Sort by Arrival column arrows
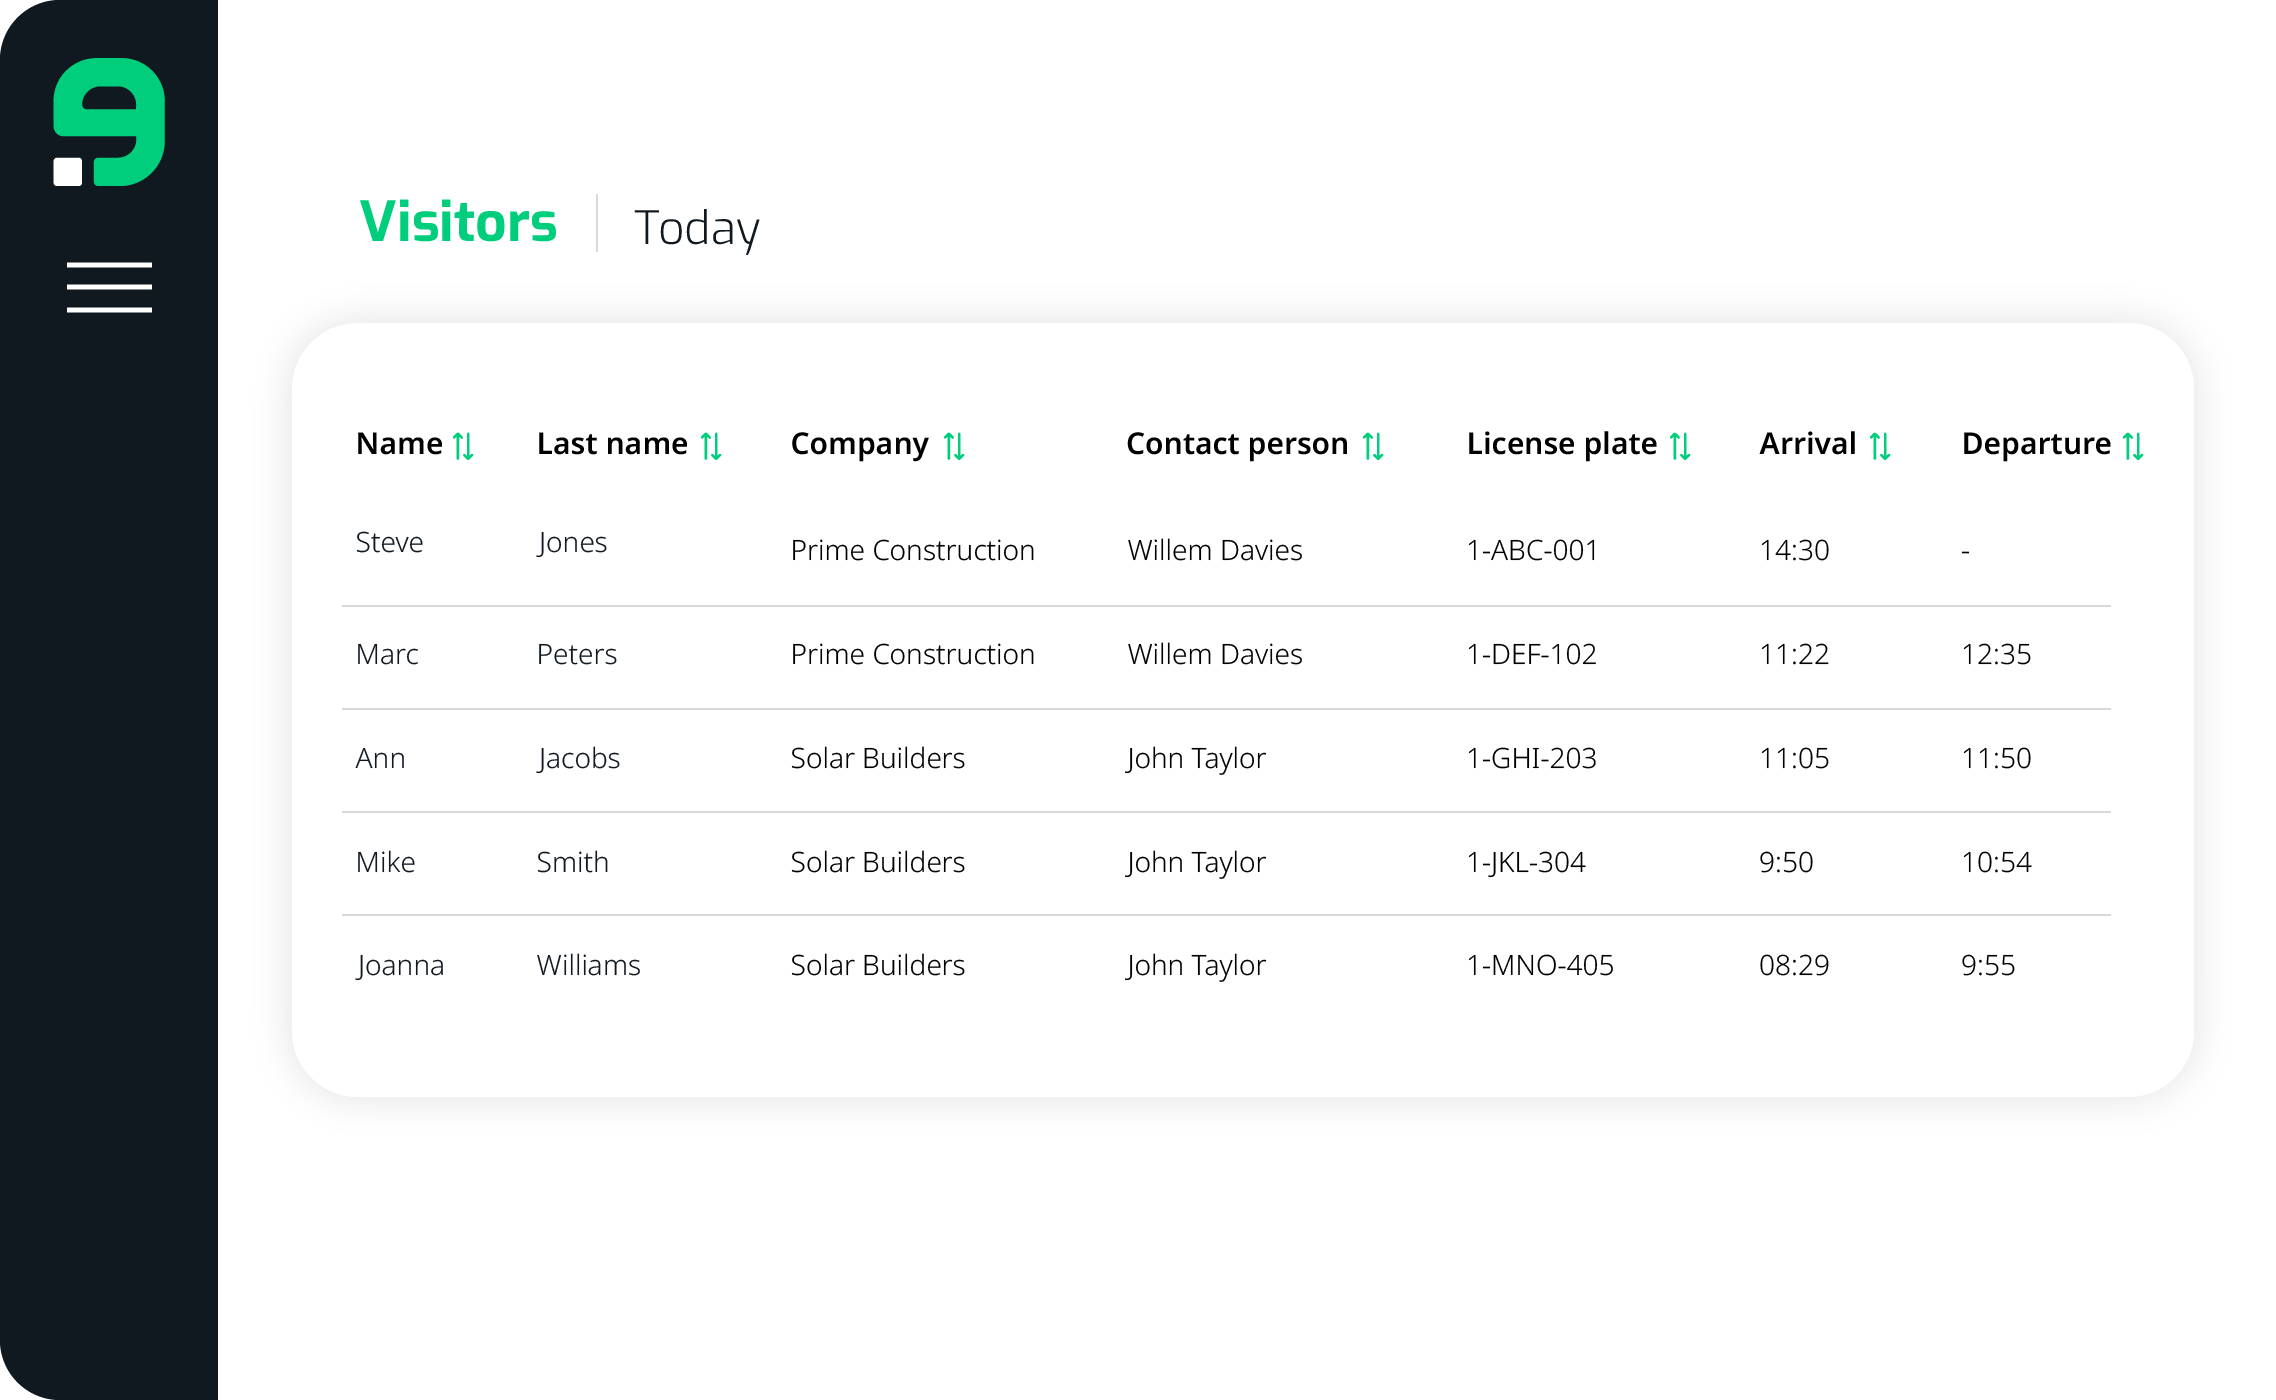The image size is (2276, 1400). tap(1880, 445)
